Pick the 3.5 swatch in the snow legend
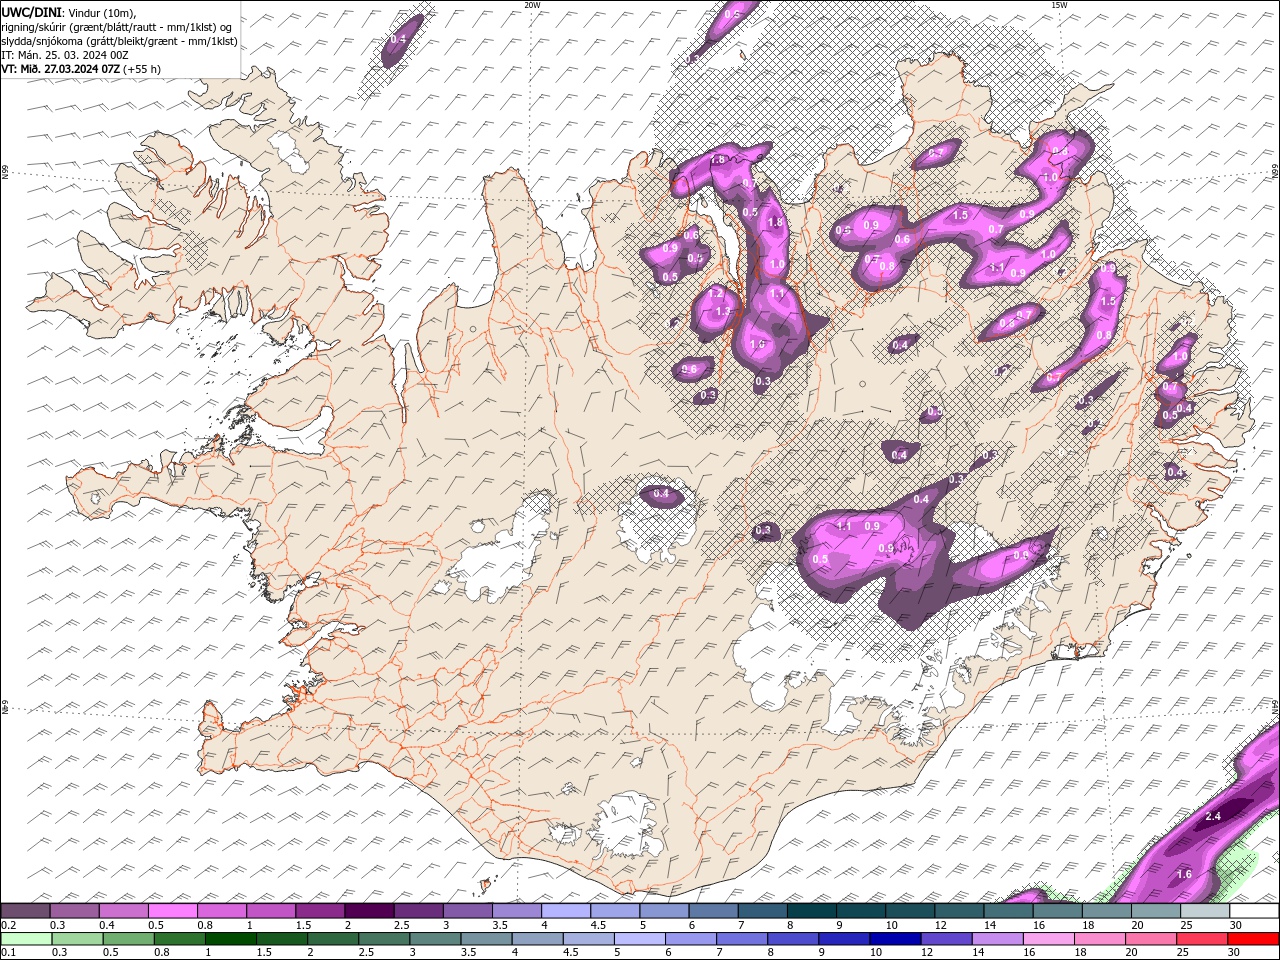The height and width of the screenshot is (960, 1280). click(517, 911)
